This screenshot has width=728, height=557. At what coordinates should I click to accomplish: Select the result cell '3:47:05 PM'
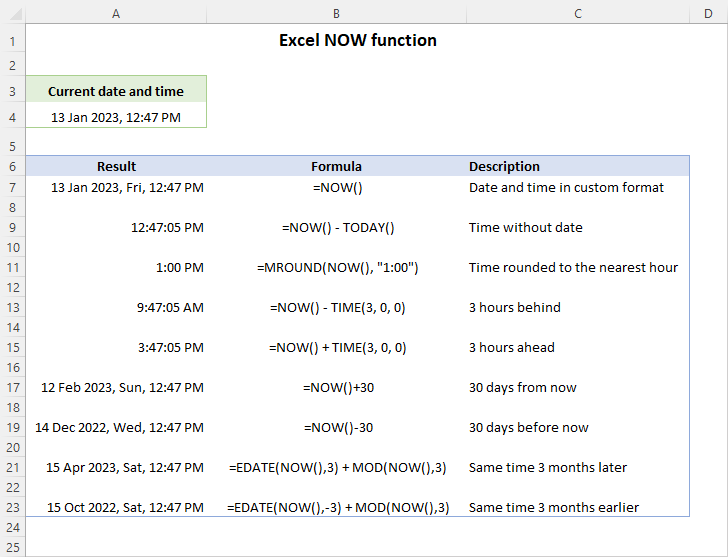coord(116,347)
